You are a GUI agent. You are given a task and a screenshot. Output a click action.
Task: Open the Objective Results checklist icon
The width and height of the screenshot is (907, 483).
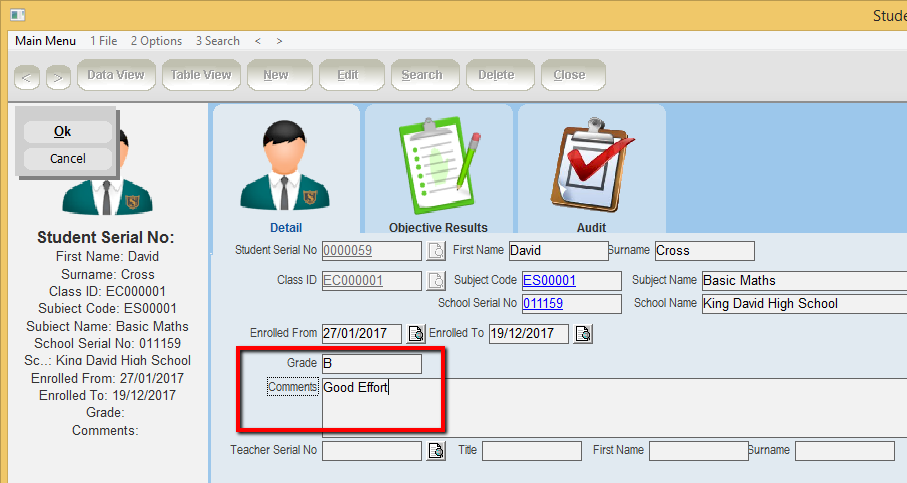tap(439, 165)
